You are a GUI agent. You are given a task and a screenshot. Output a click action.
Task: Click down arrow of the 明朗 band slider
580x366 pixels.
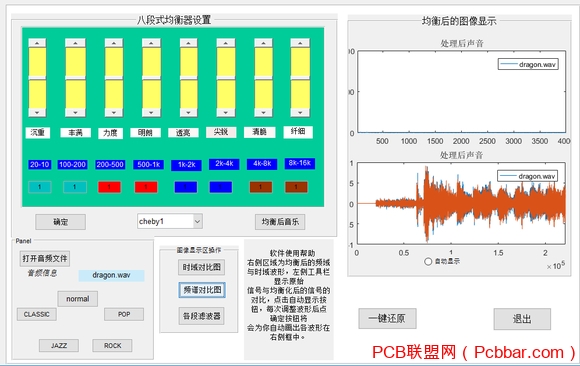151,112
